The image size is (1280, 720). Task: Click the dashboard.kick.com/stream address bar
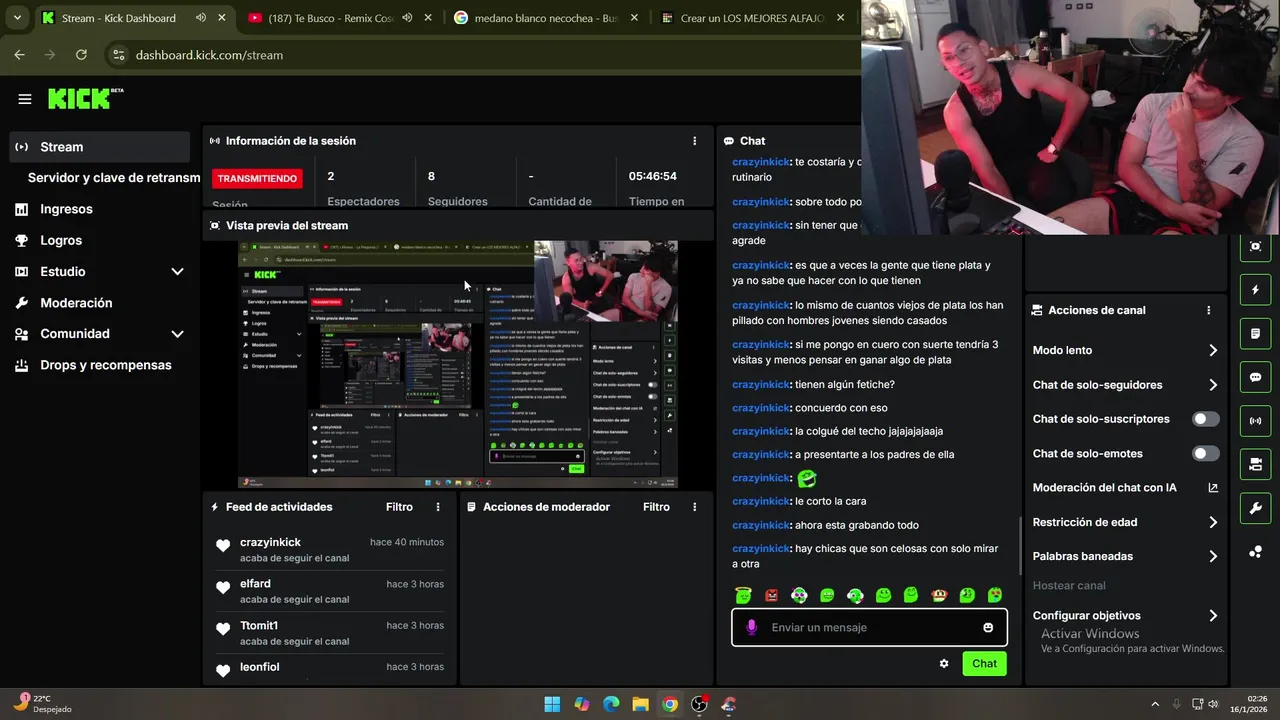point(480,55)
